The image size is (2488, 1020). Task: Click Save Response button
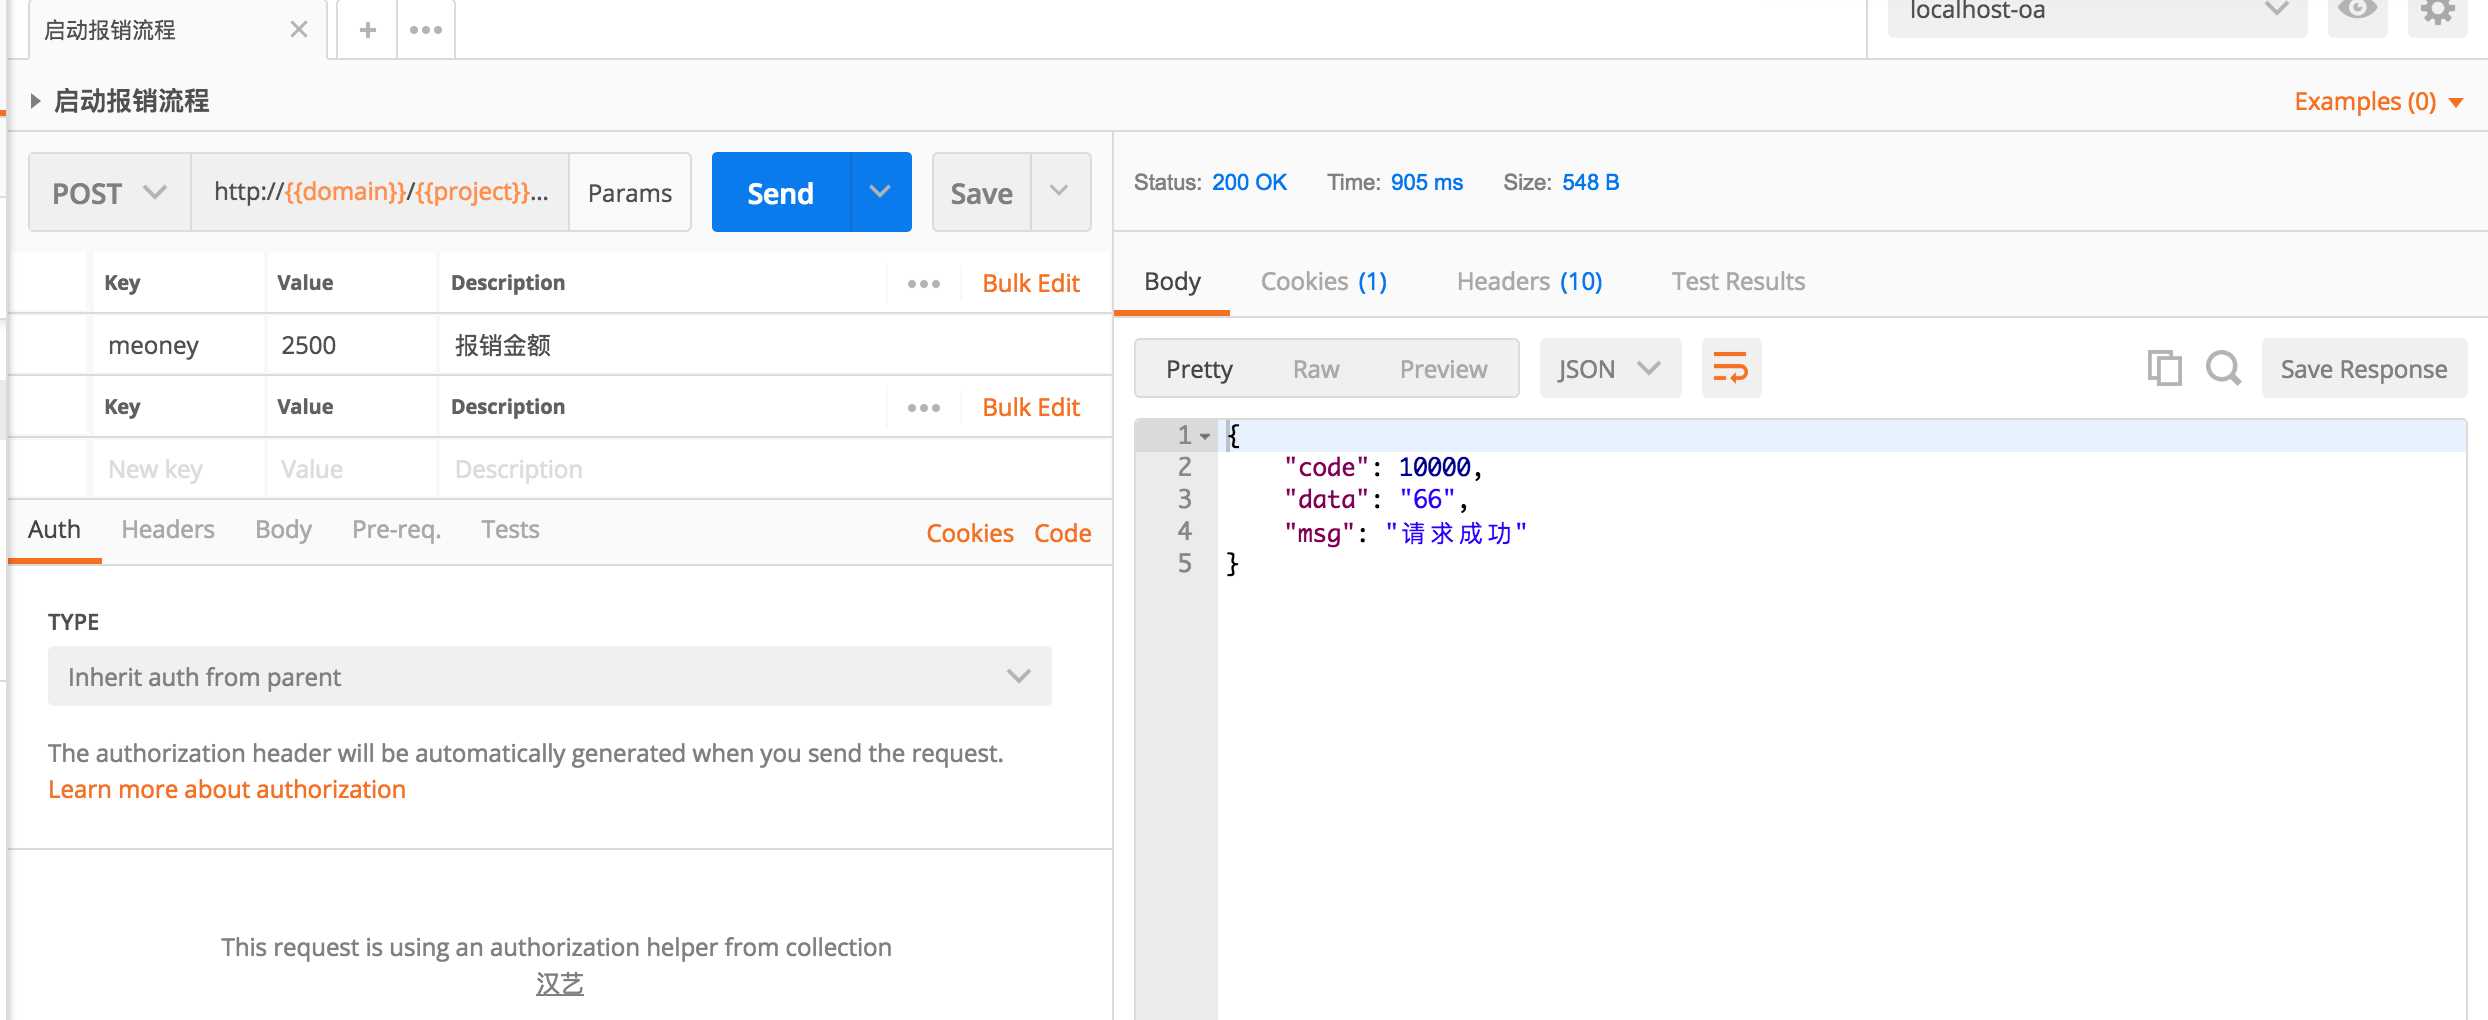point(2364,368)
